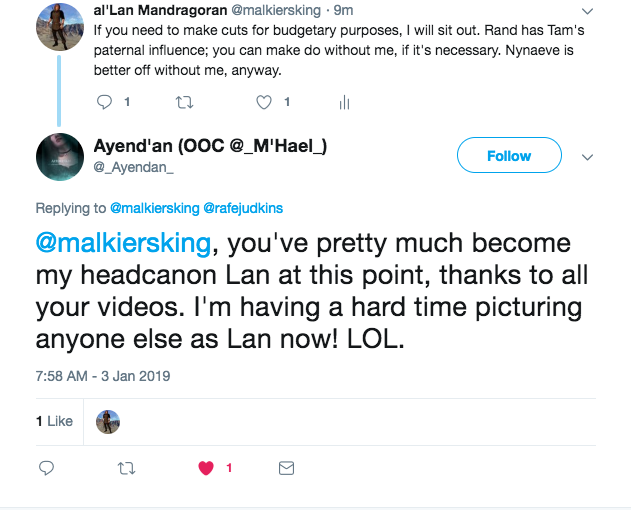Show the 1 Like list
631x510 pixels.
coord(54,421)
